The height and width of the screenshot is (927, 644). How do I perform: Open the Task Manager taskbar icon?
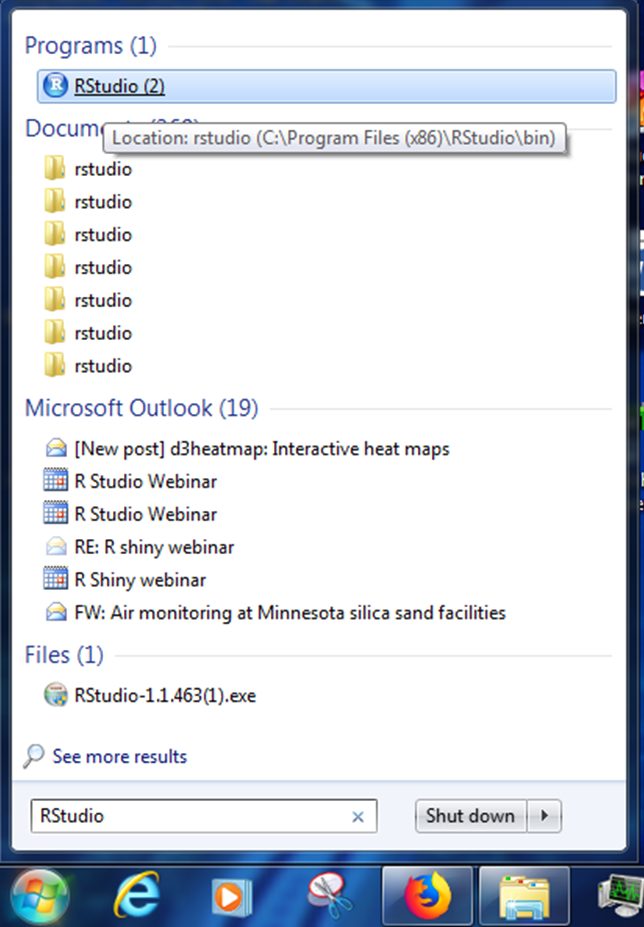(620, 896)
